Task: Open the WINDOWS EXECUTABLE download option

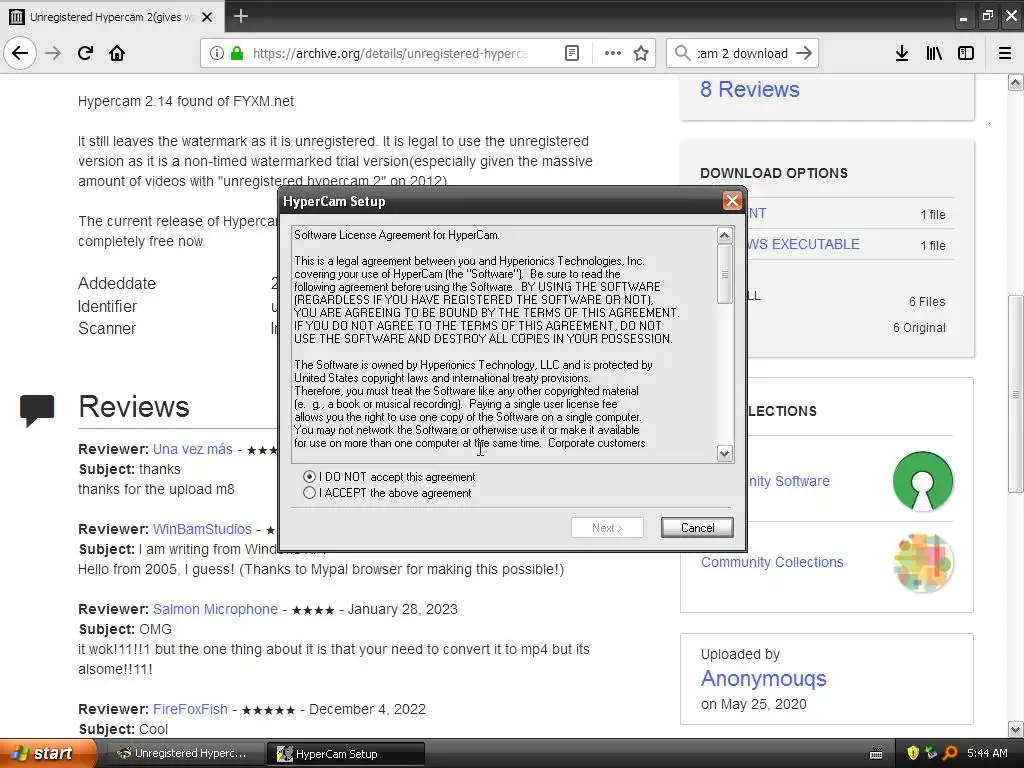Action: [803, 244]
